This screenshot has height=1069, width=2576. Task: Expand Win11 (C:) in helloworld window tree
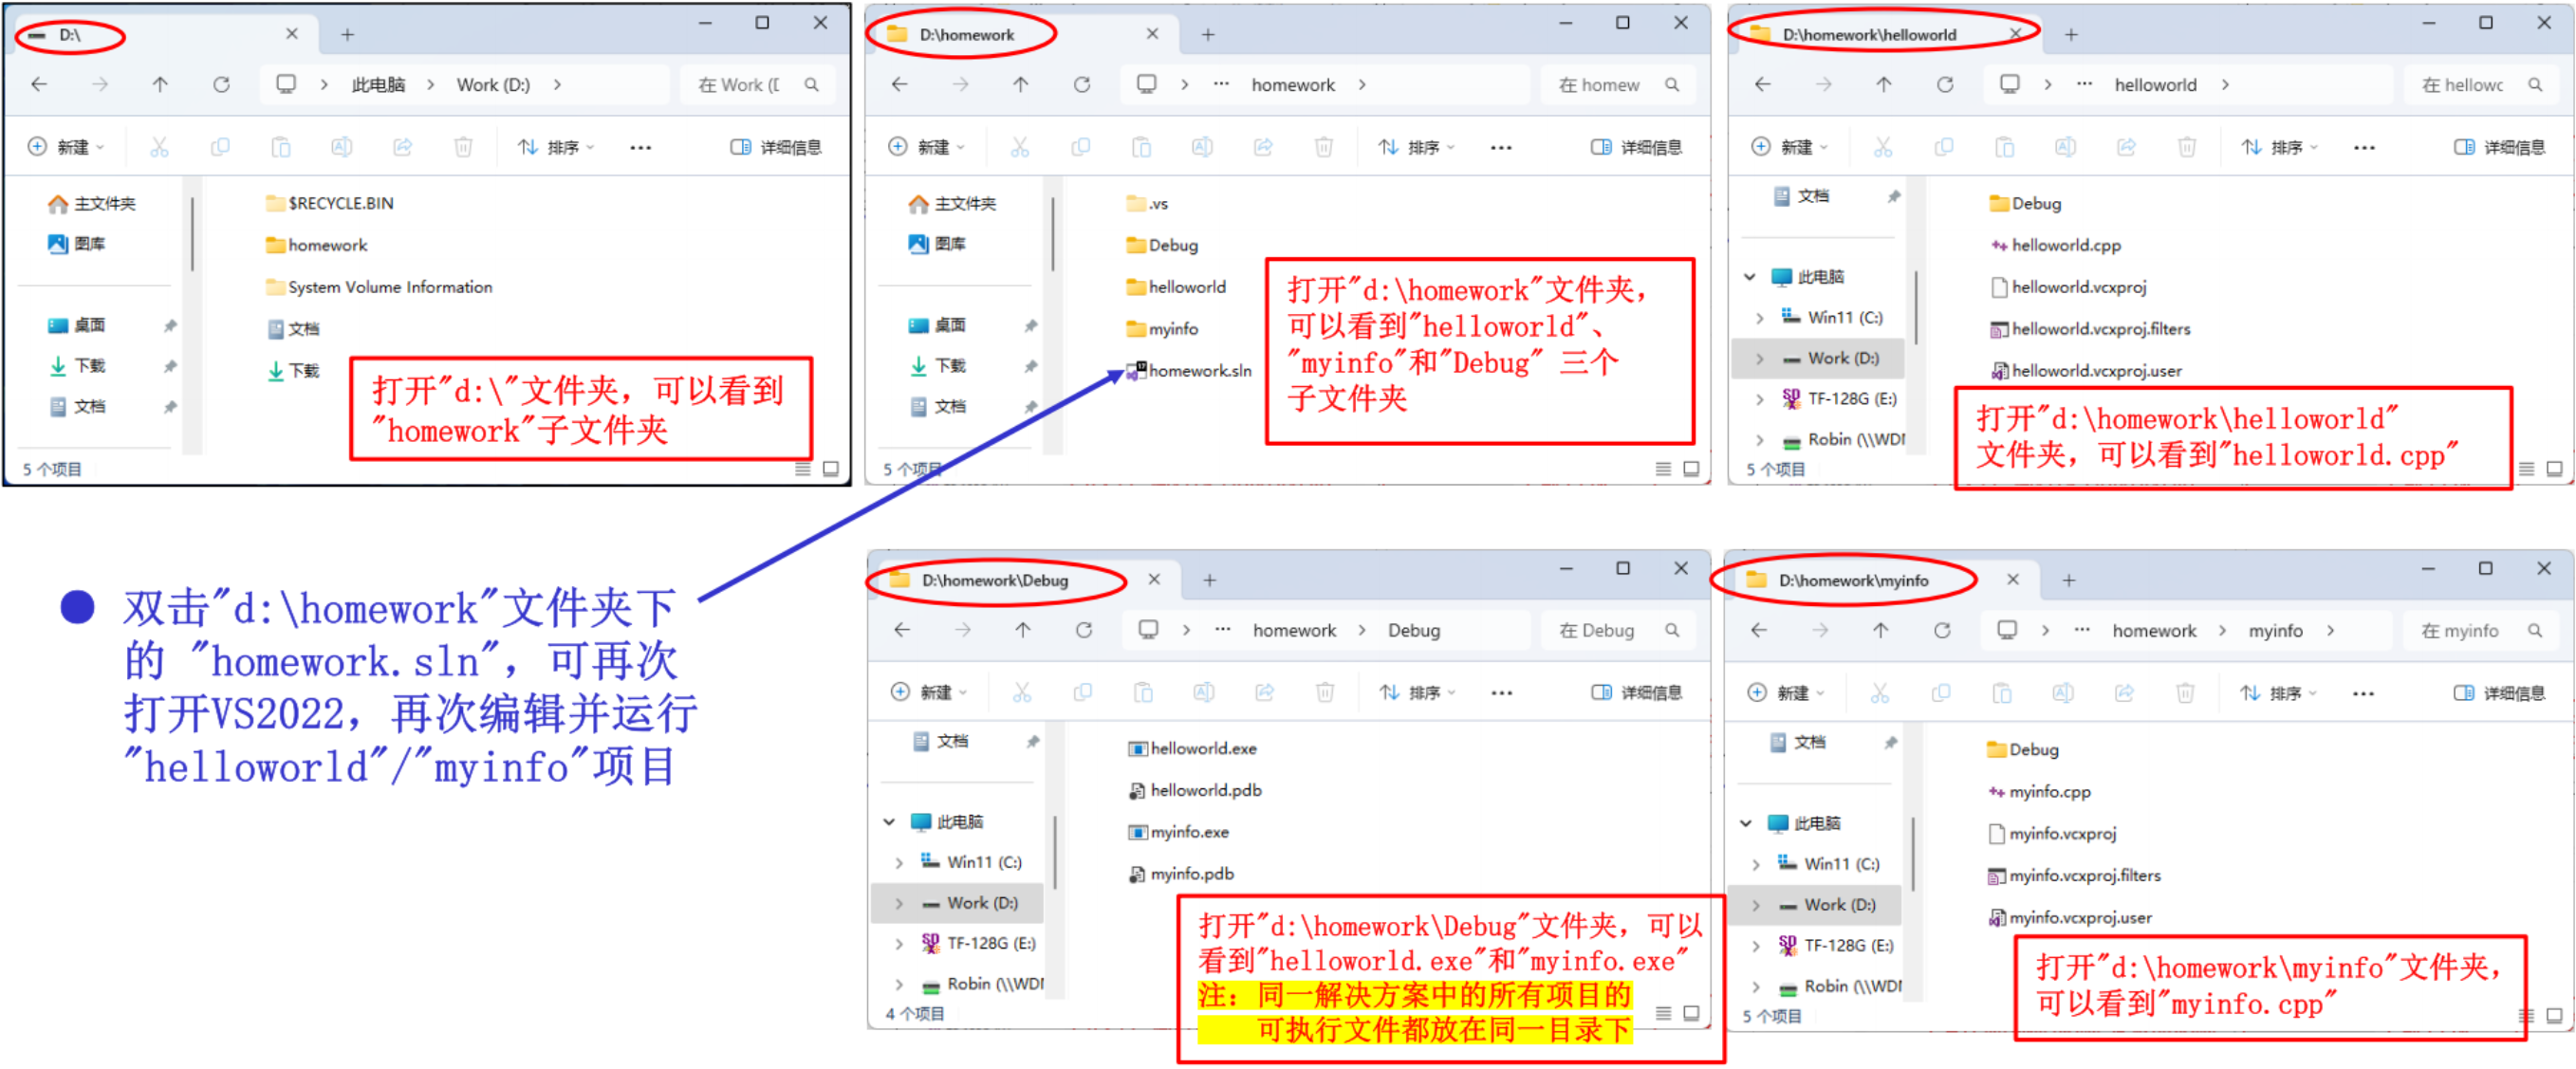pyautogui.click(x=1760, y=318)
